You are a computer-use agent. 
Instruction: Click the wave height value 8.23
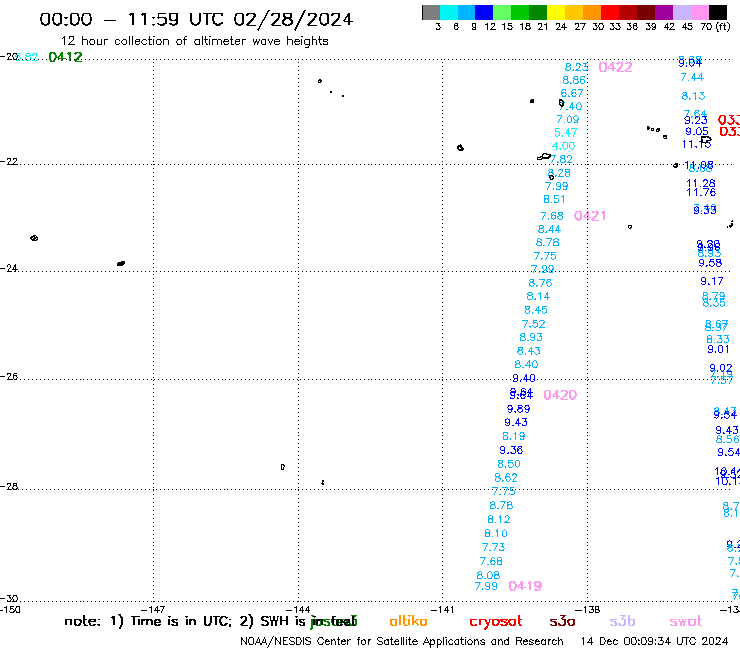click(577, 67)
